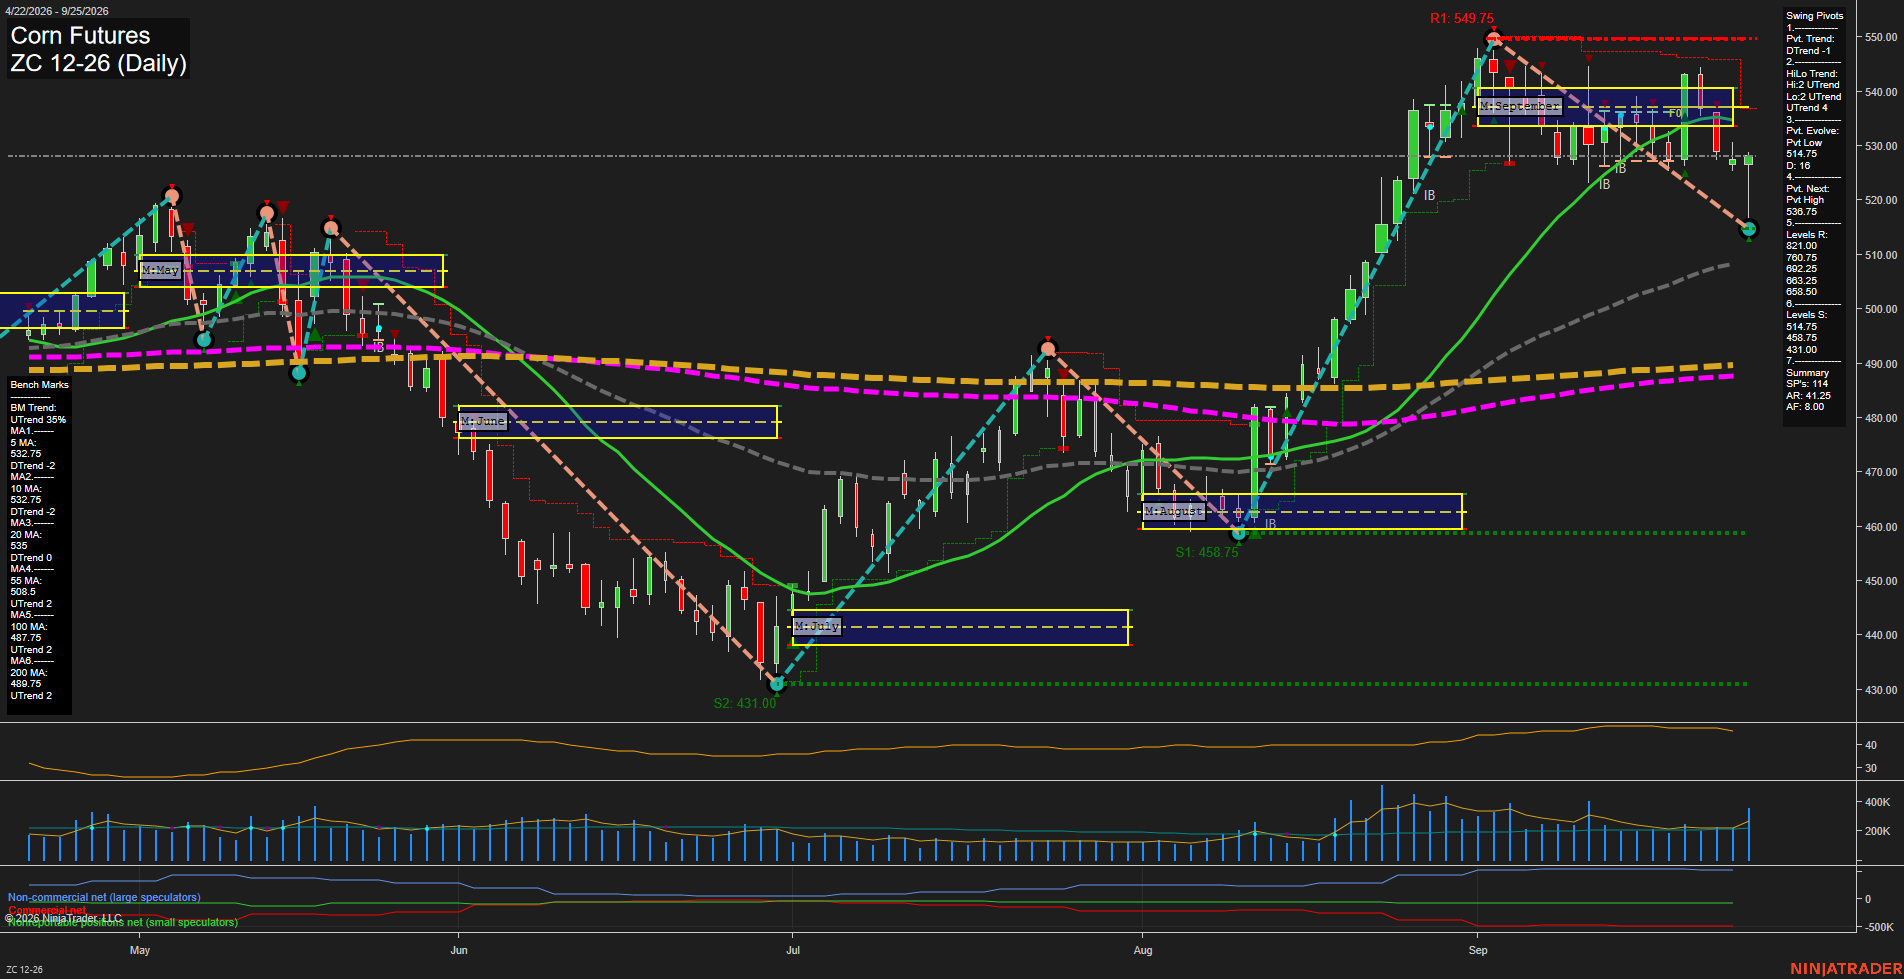Click the 55 MA: label
1904x979 pixels.
click(x=25, y=581)
